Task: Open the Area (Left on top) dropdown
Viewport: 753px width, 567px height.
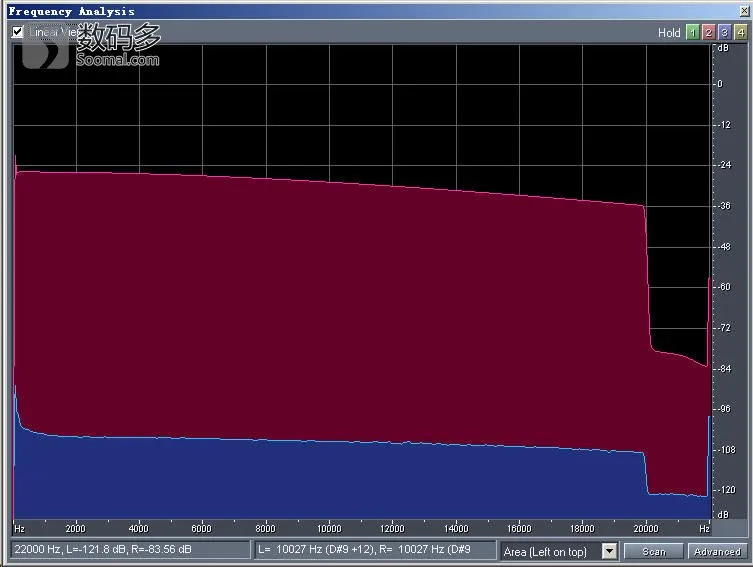Action: pyautogui.click(x=609, y=551)
